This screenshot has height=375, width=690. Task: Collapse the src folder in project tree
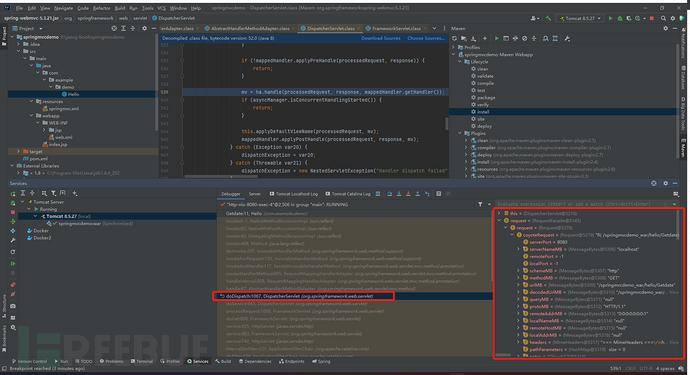(x=18, y=51)
